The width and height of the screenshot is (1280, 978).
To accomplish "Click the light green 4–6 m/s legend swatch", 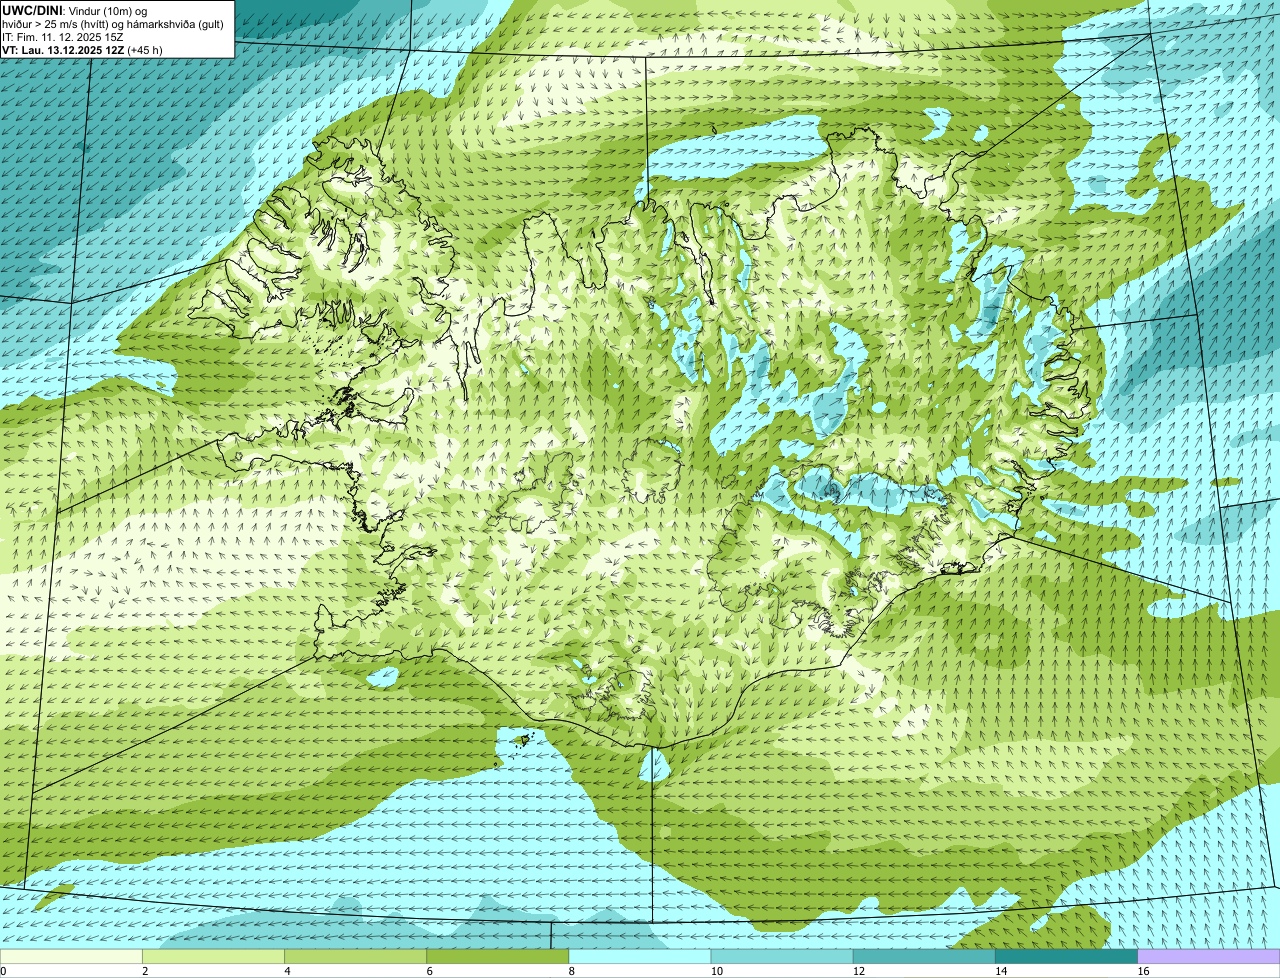I will click(x=355, y=956).
